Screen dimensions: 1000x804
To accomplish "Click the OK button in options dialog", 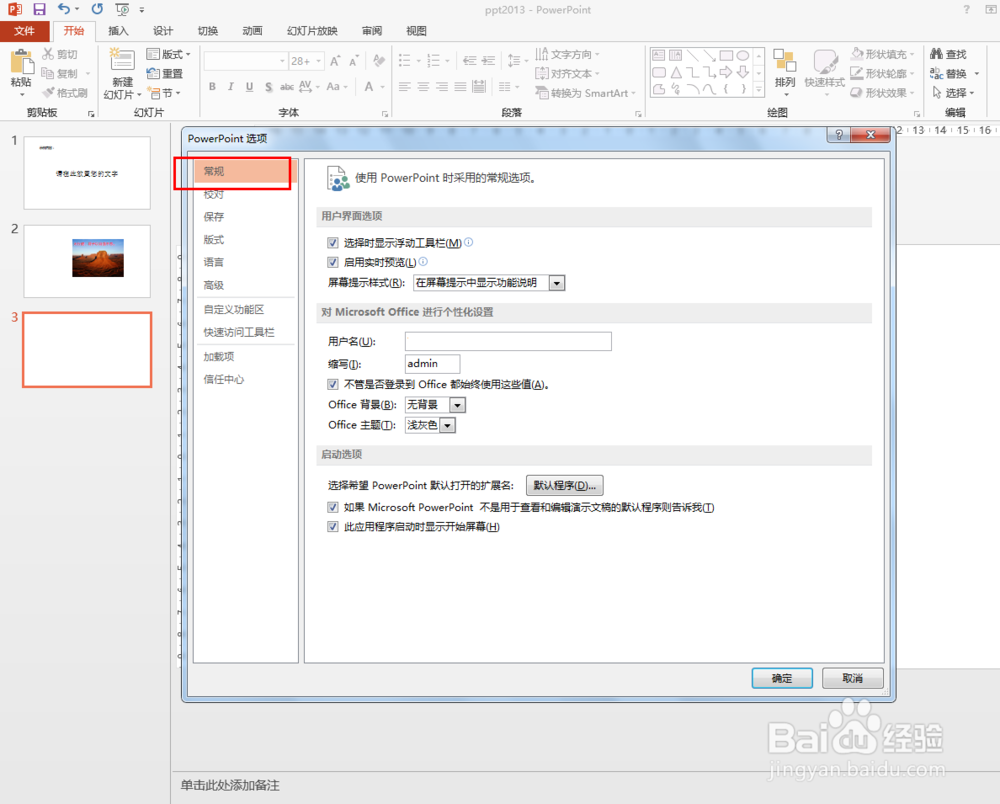I will tap(782, 678).
